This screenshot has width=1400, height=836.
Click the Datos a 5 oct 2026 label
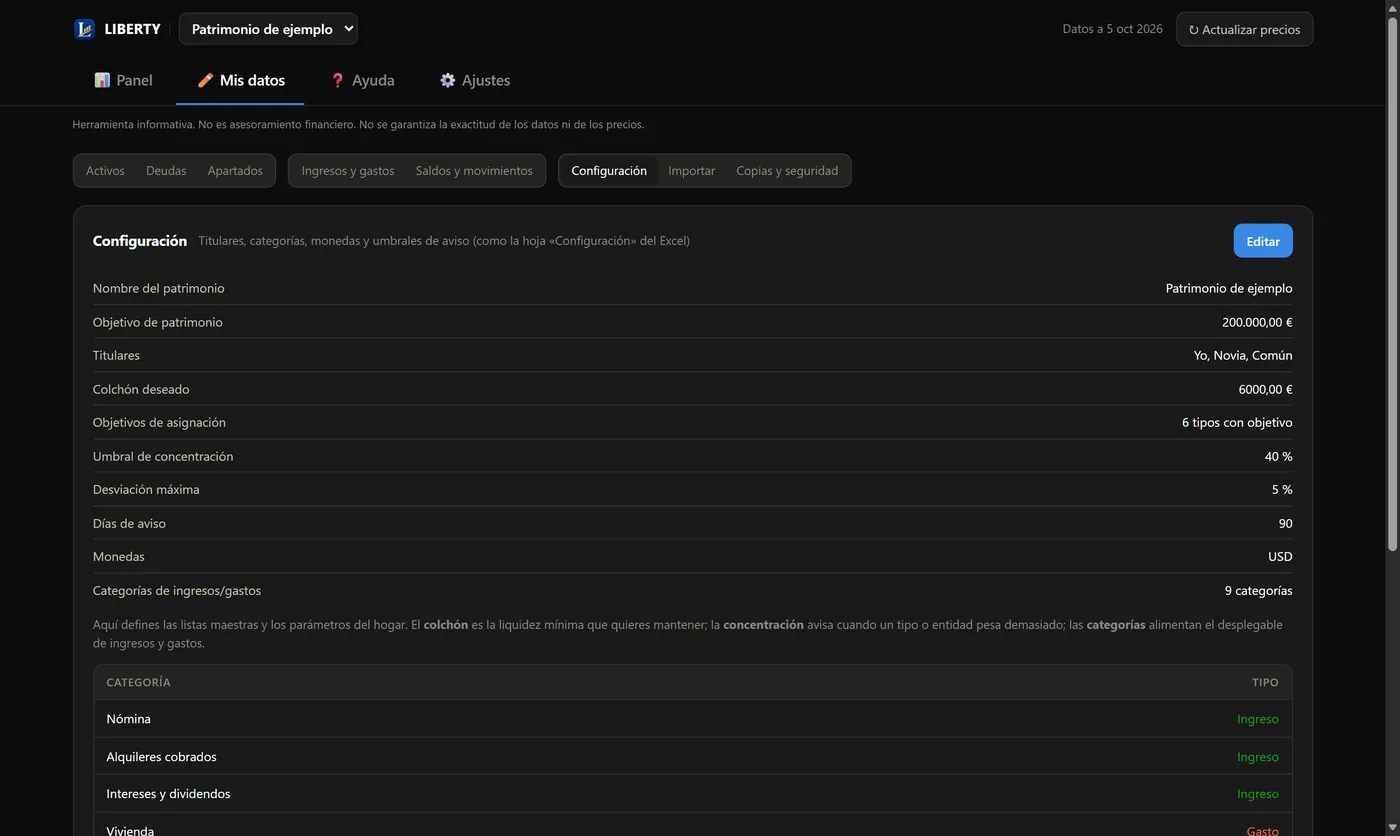tap(1112, 29)
